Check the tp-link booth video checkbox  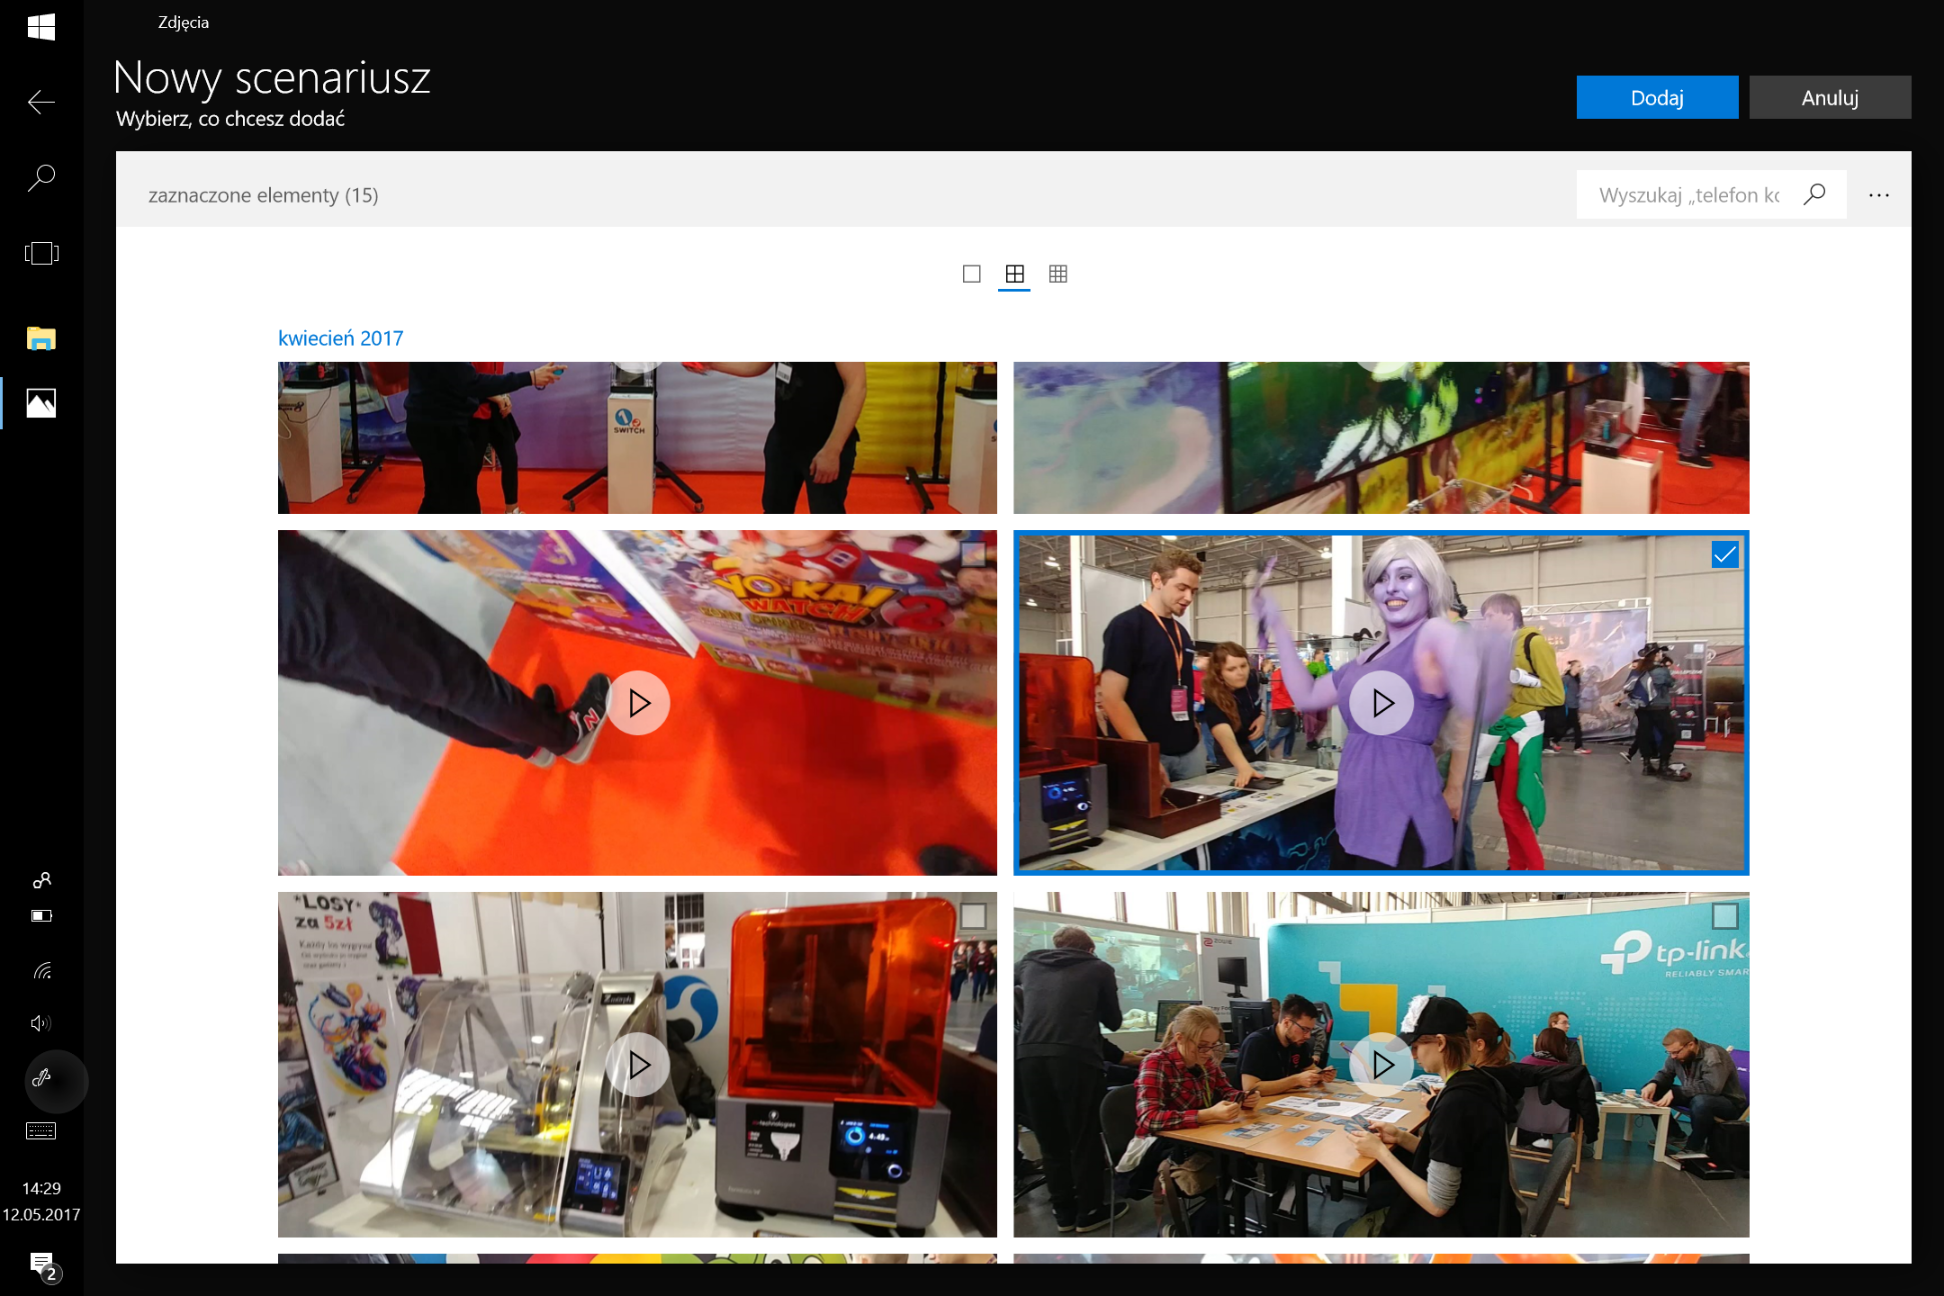[1724, 916]
